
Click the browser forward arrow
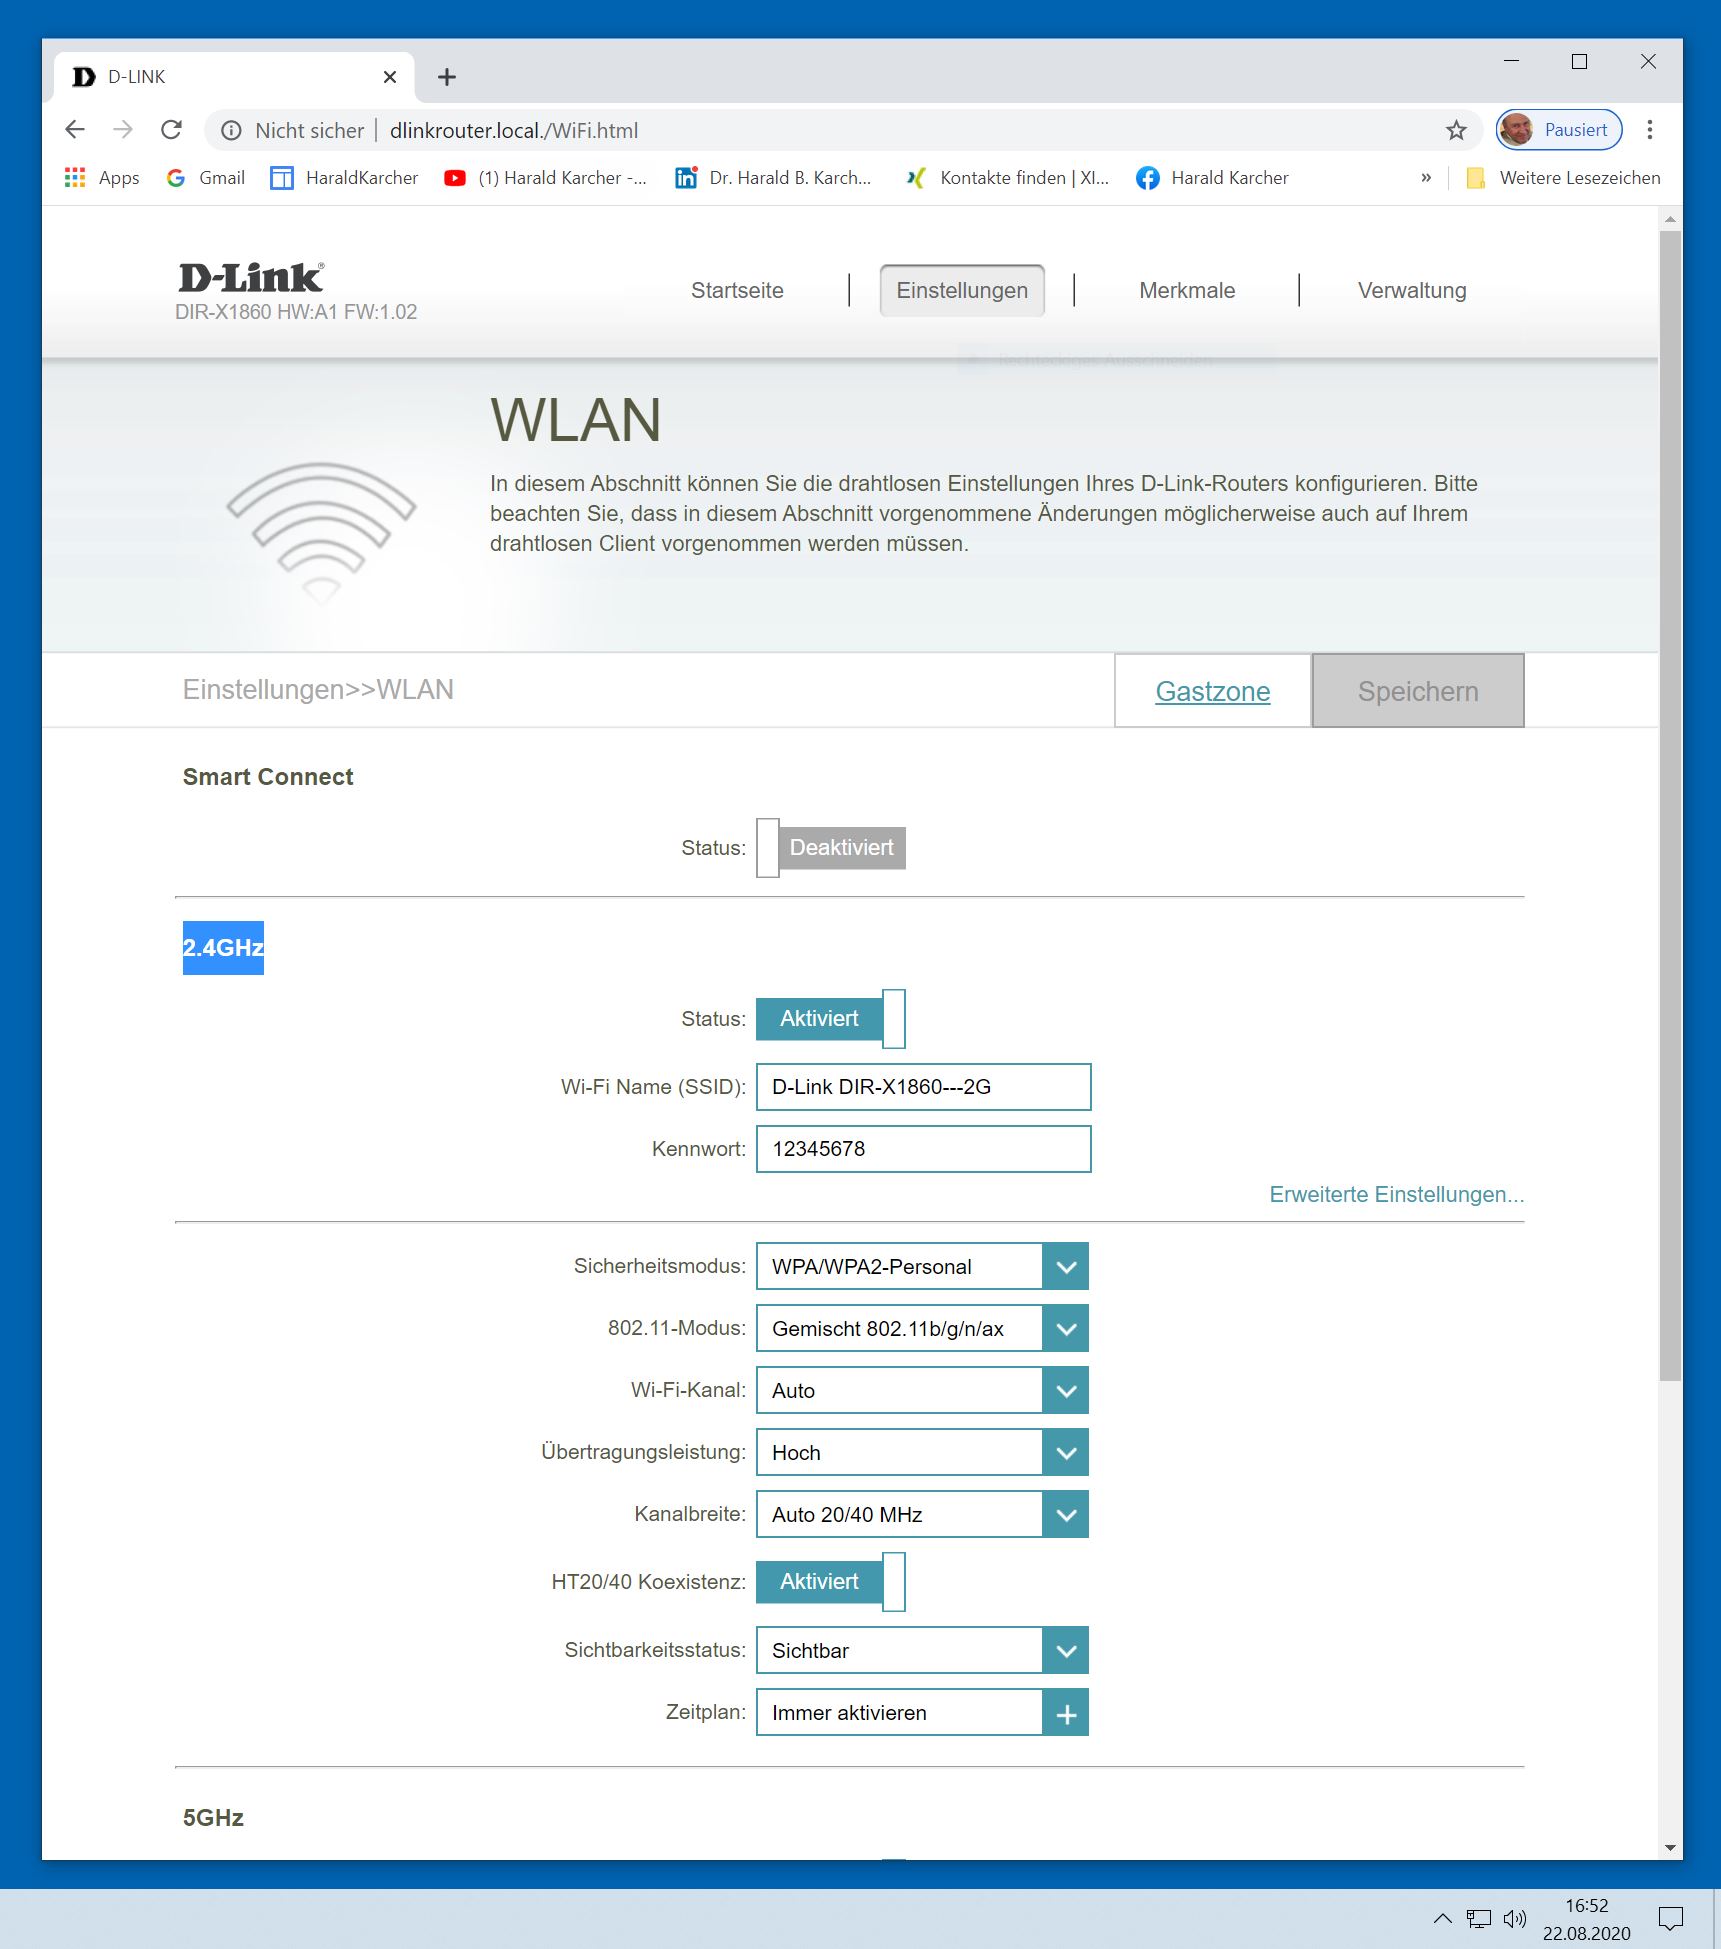(123, 130)
